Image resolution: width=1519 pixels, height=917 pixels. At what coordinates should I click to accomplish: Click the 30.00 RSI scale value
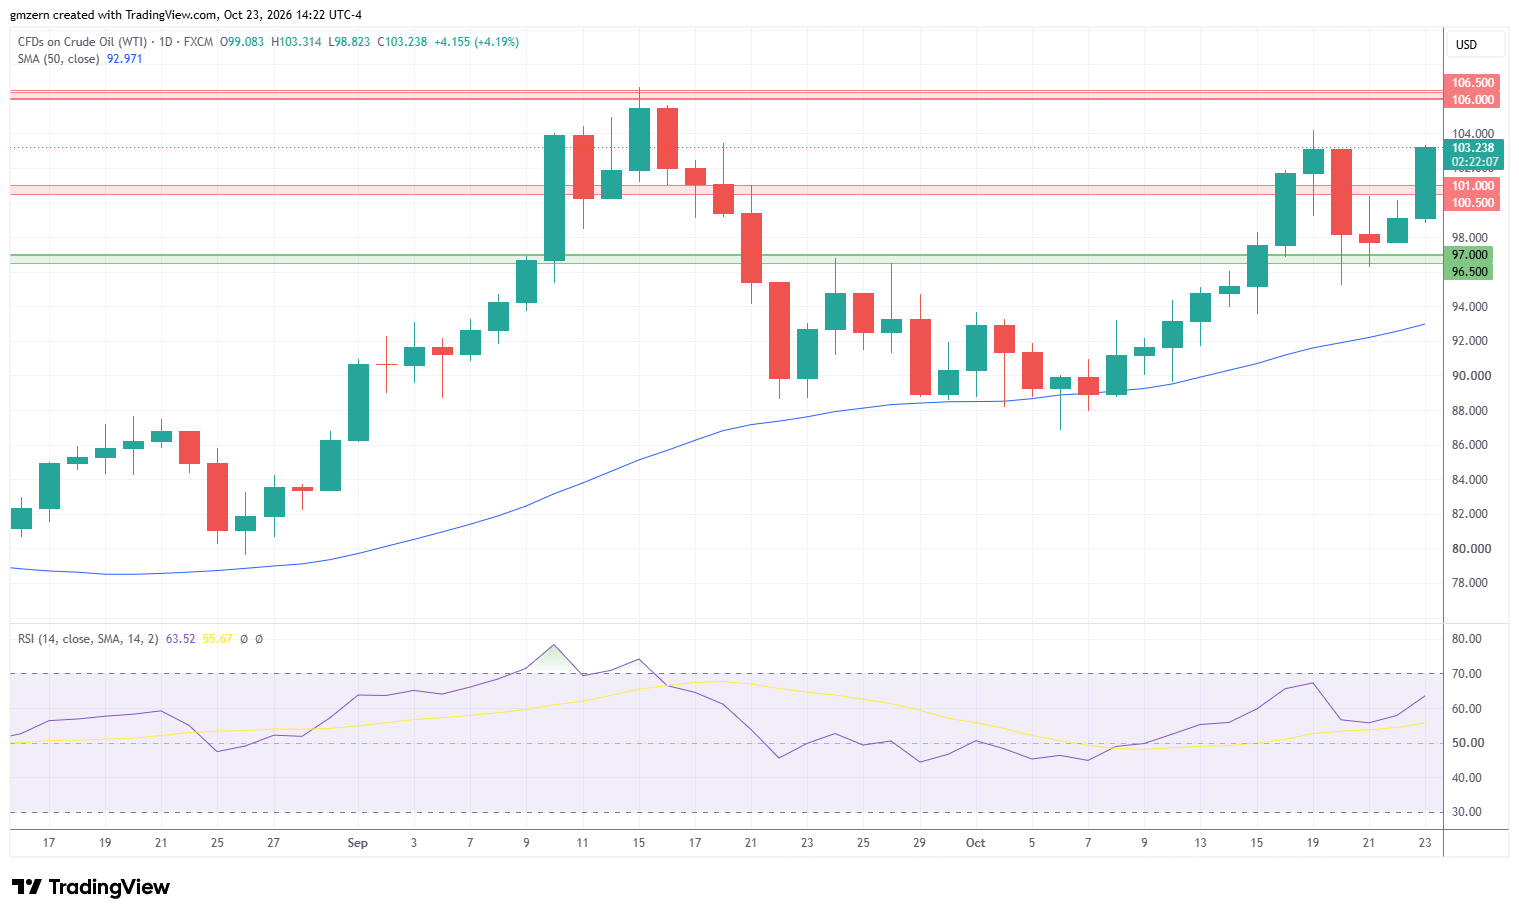coord(1467,812)
